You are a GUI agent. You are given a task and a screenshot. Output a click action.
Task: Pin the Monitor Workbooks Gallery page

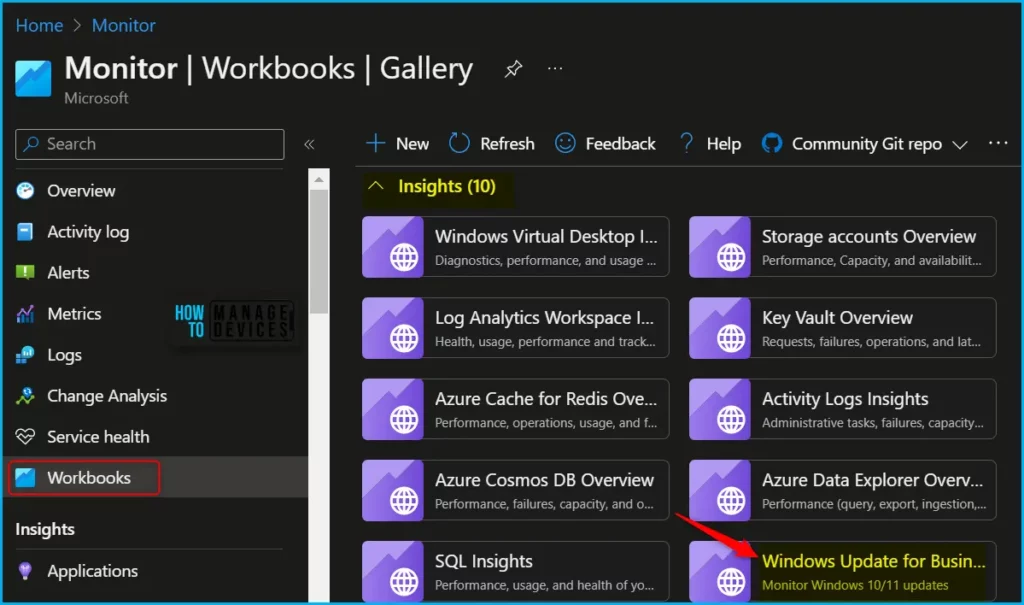(513, 68)
